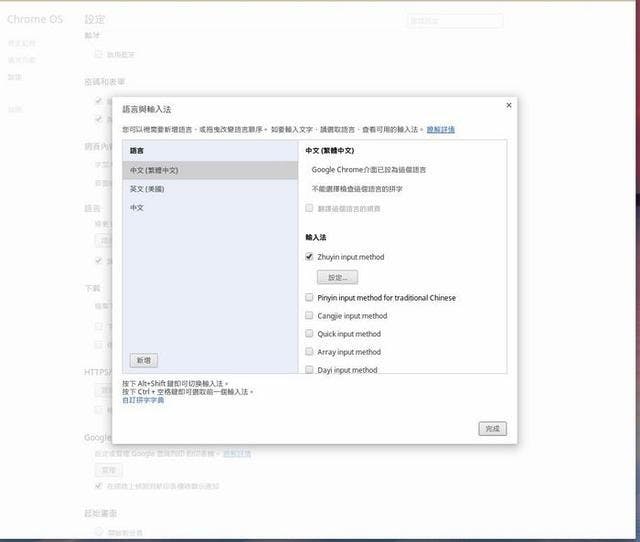Close the 語言與輸入法 dialog with the X
The width and height of the screenshot is (640, 542).
509,105
